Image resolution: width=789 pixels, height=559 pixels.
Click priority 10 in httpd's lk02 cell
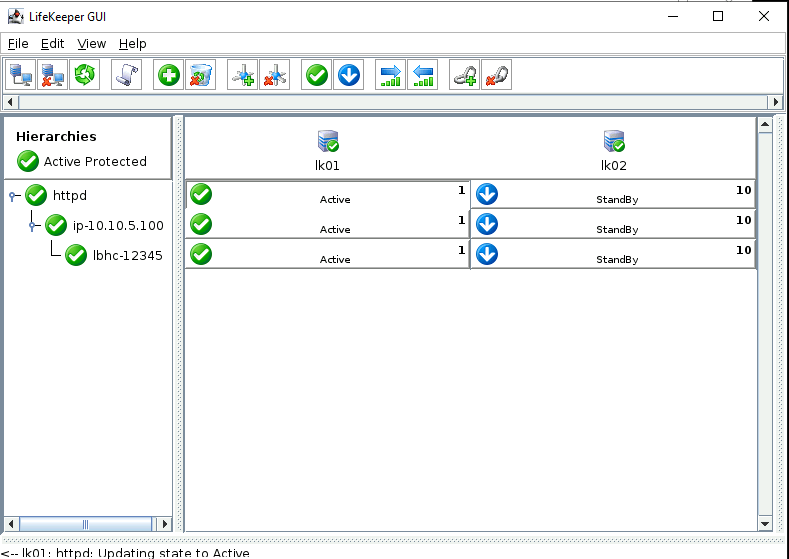pos(744,190)
